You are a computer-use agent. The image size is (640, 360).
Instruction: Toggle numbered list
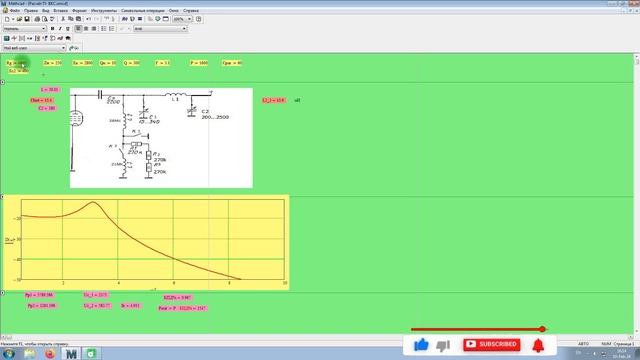click(x=112, y=29)
